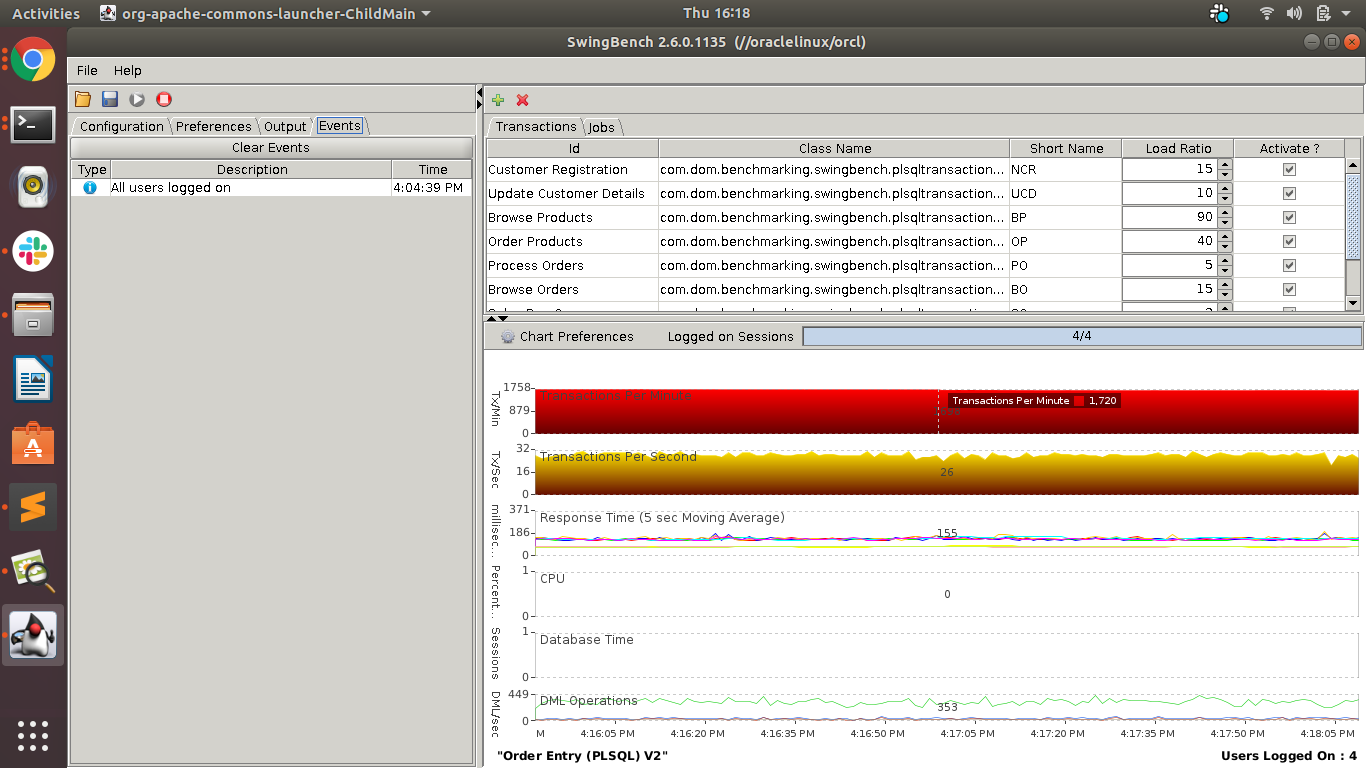Open the volume indicator in top bar
The height and width of the screenshot is (768, 1366).
coord(1295,13)
